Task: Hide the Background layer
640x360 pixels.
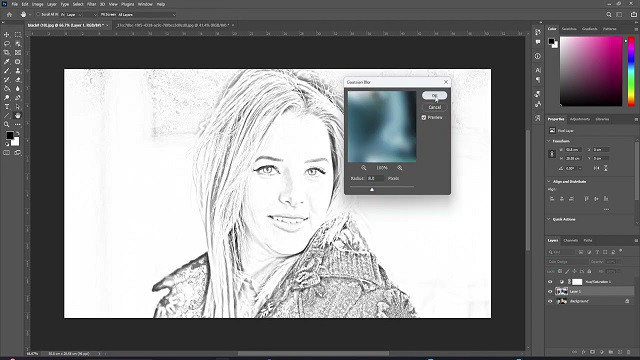Action: (550, 301)
